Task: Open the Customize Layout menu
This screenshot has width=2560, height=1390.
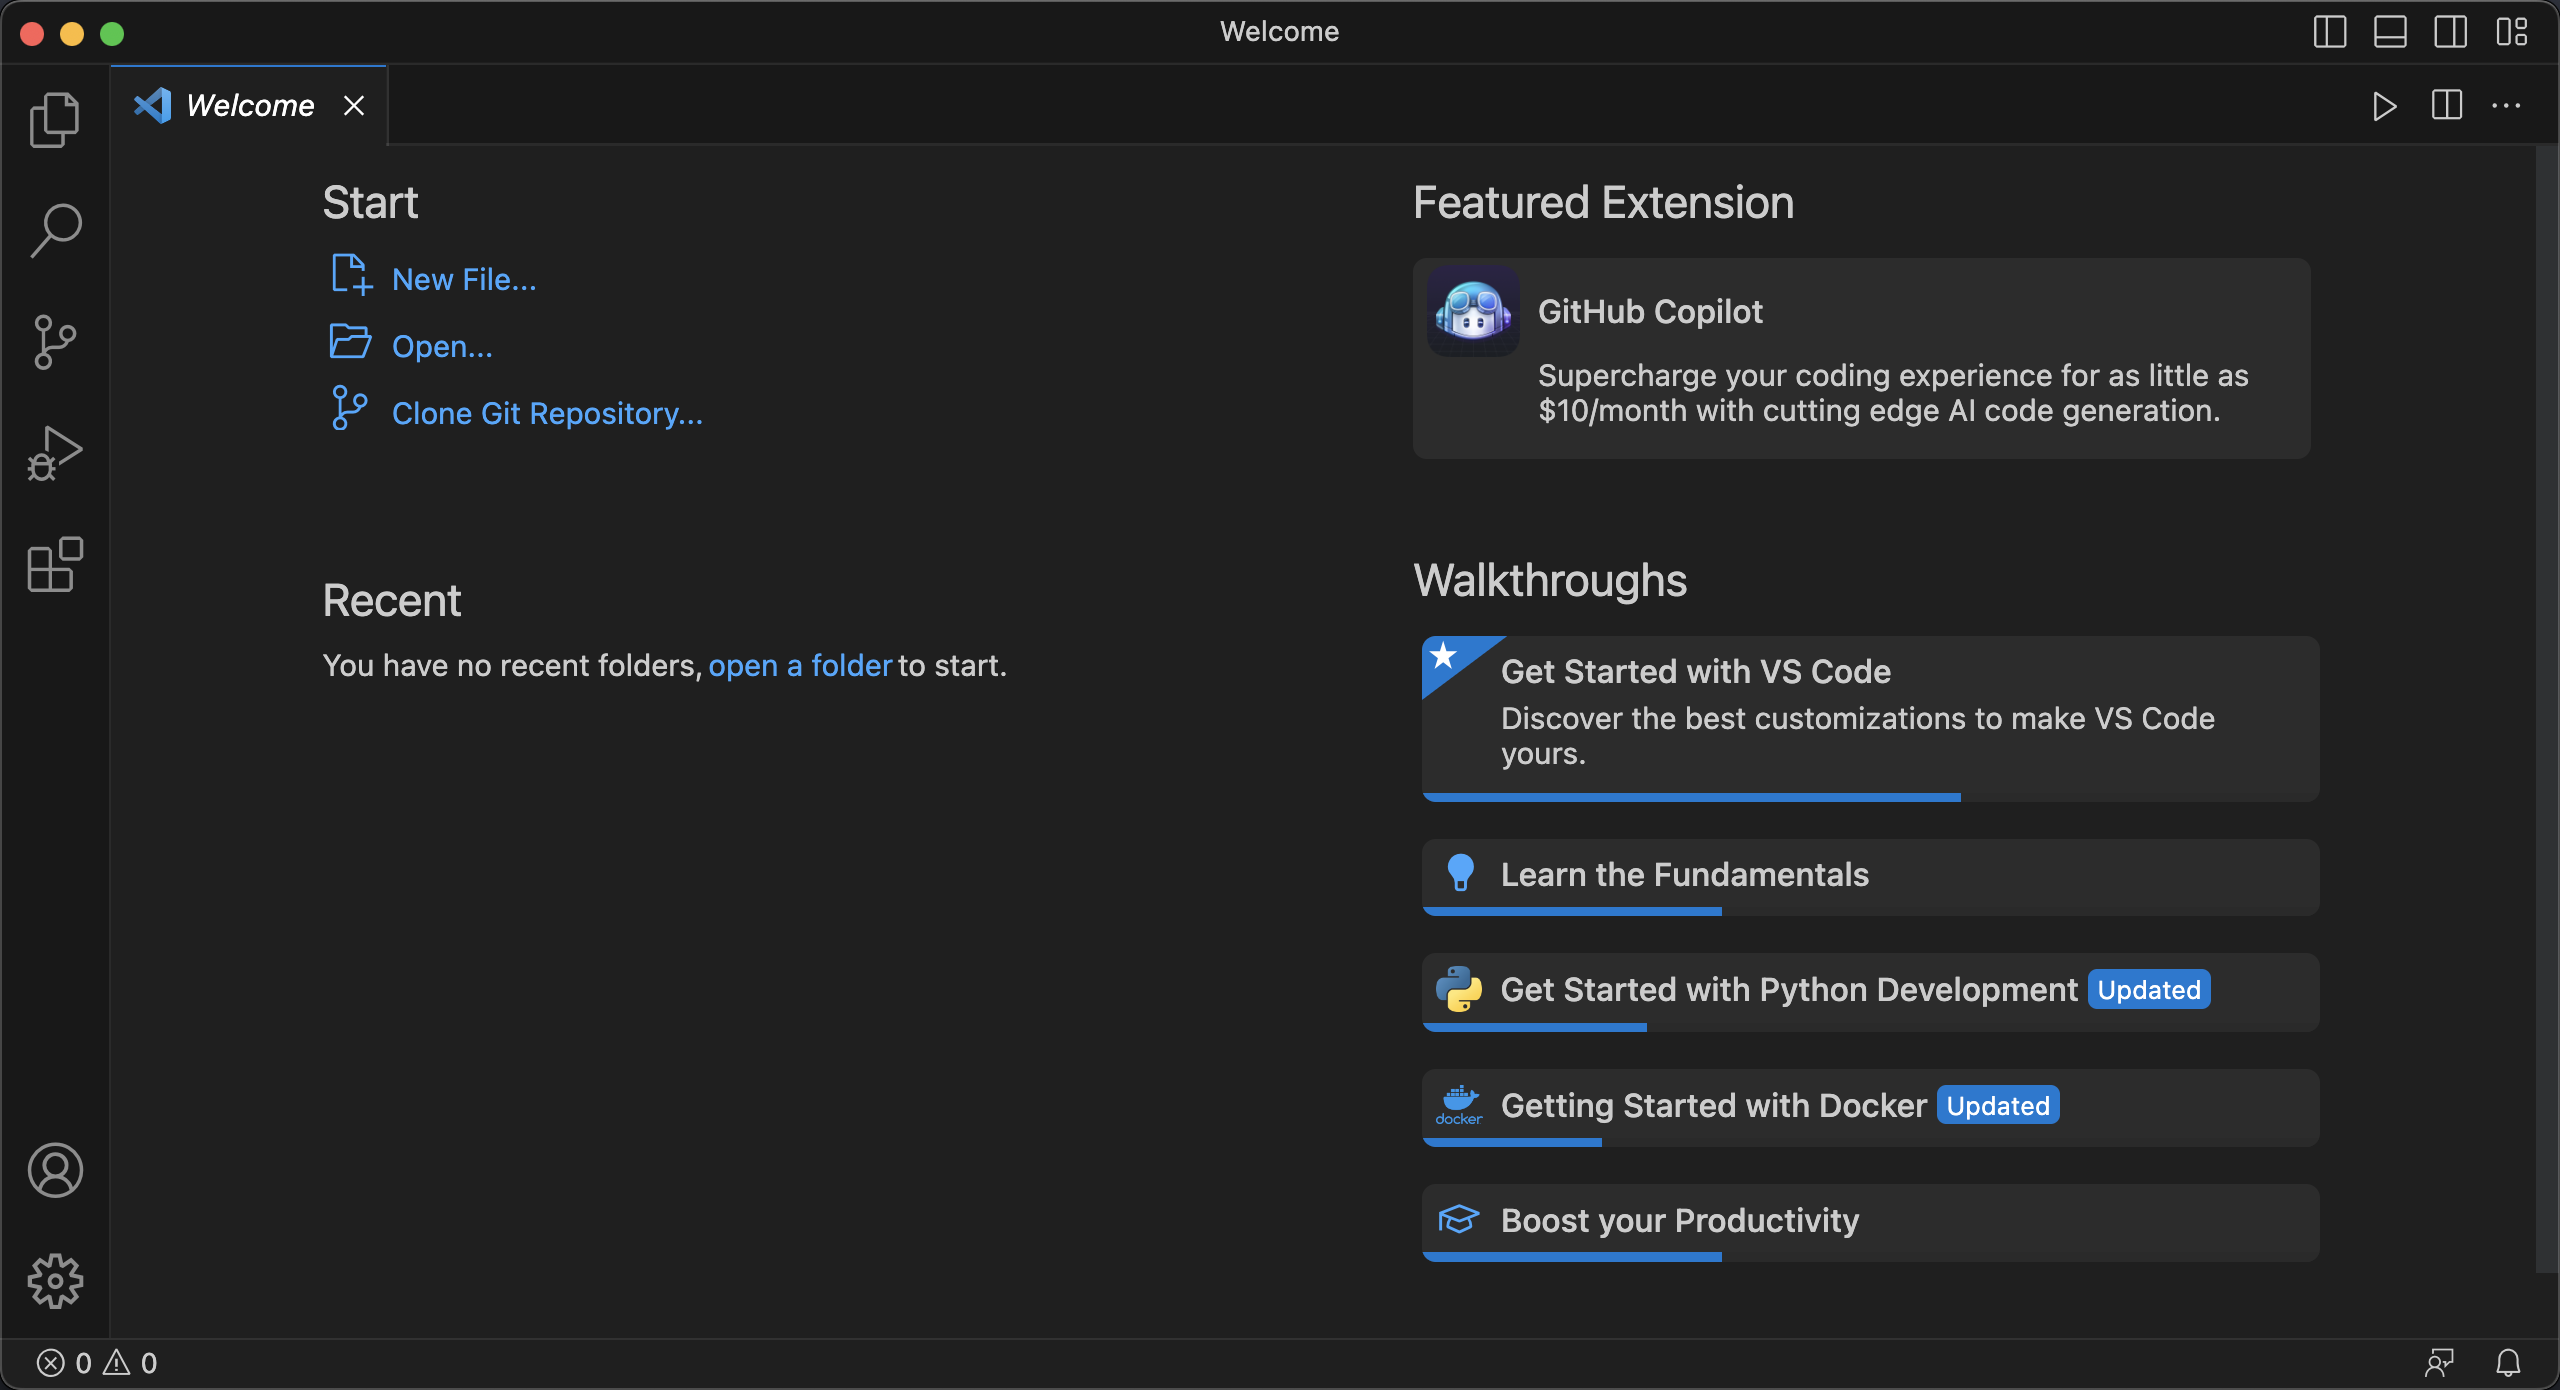Action: coord(2511,32)
